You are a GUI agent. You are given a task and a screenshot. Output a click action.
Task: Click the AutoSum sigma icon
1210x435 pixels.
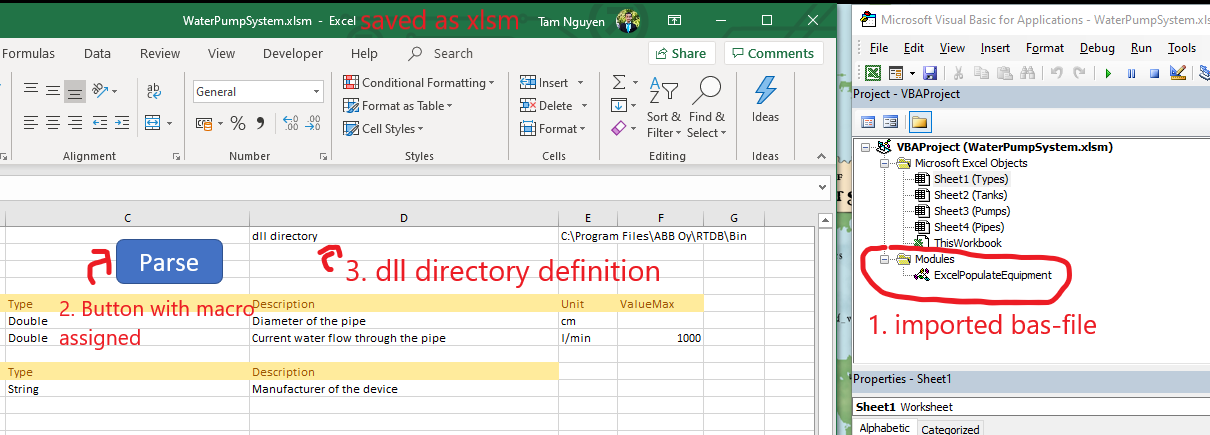coord(619,82)
